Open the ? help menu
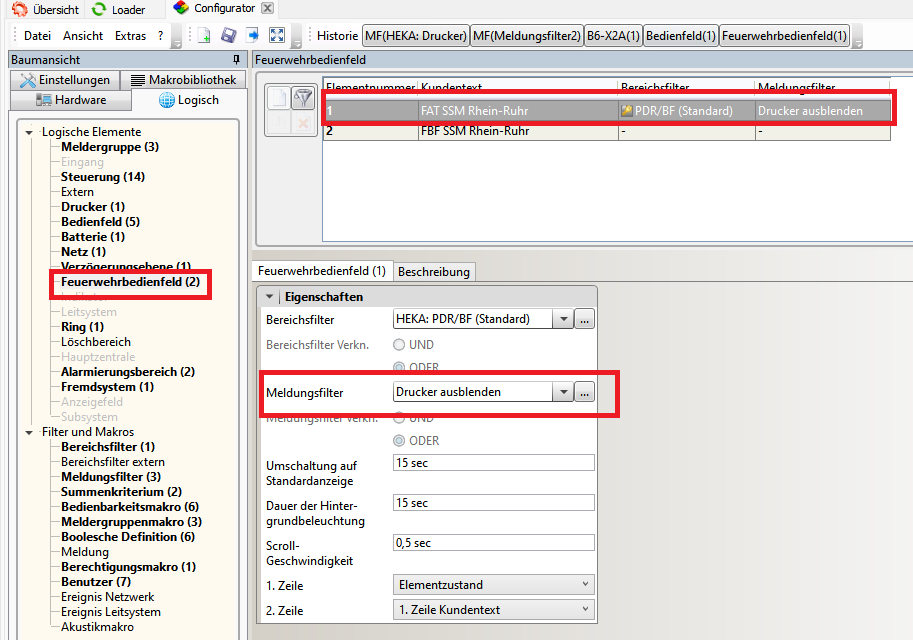Viewport: 913px width, 640px height. coord(161,36)
